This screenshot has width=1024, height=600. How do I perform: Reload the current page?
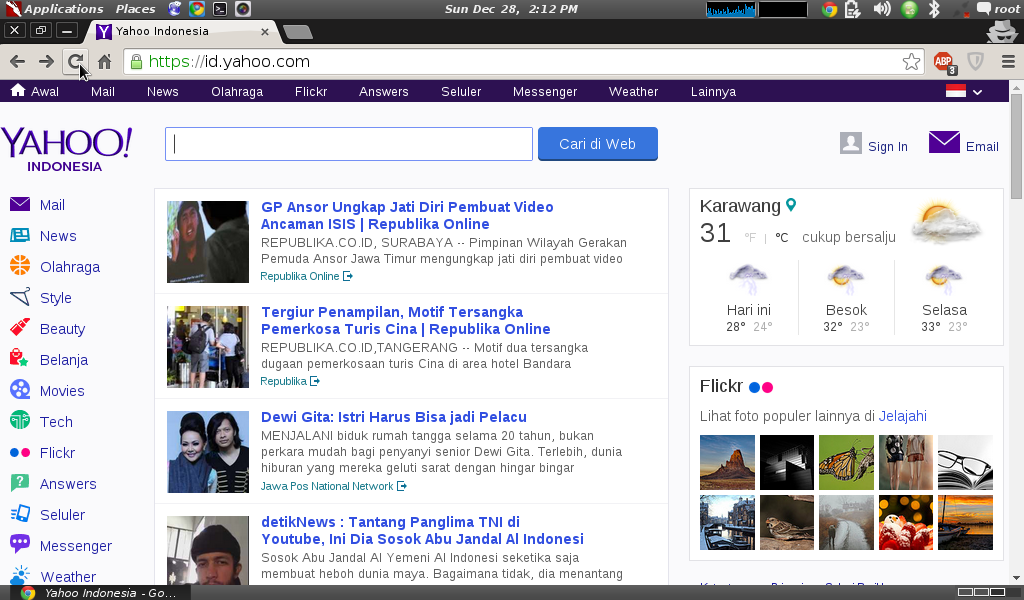pos(76,61)
